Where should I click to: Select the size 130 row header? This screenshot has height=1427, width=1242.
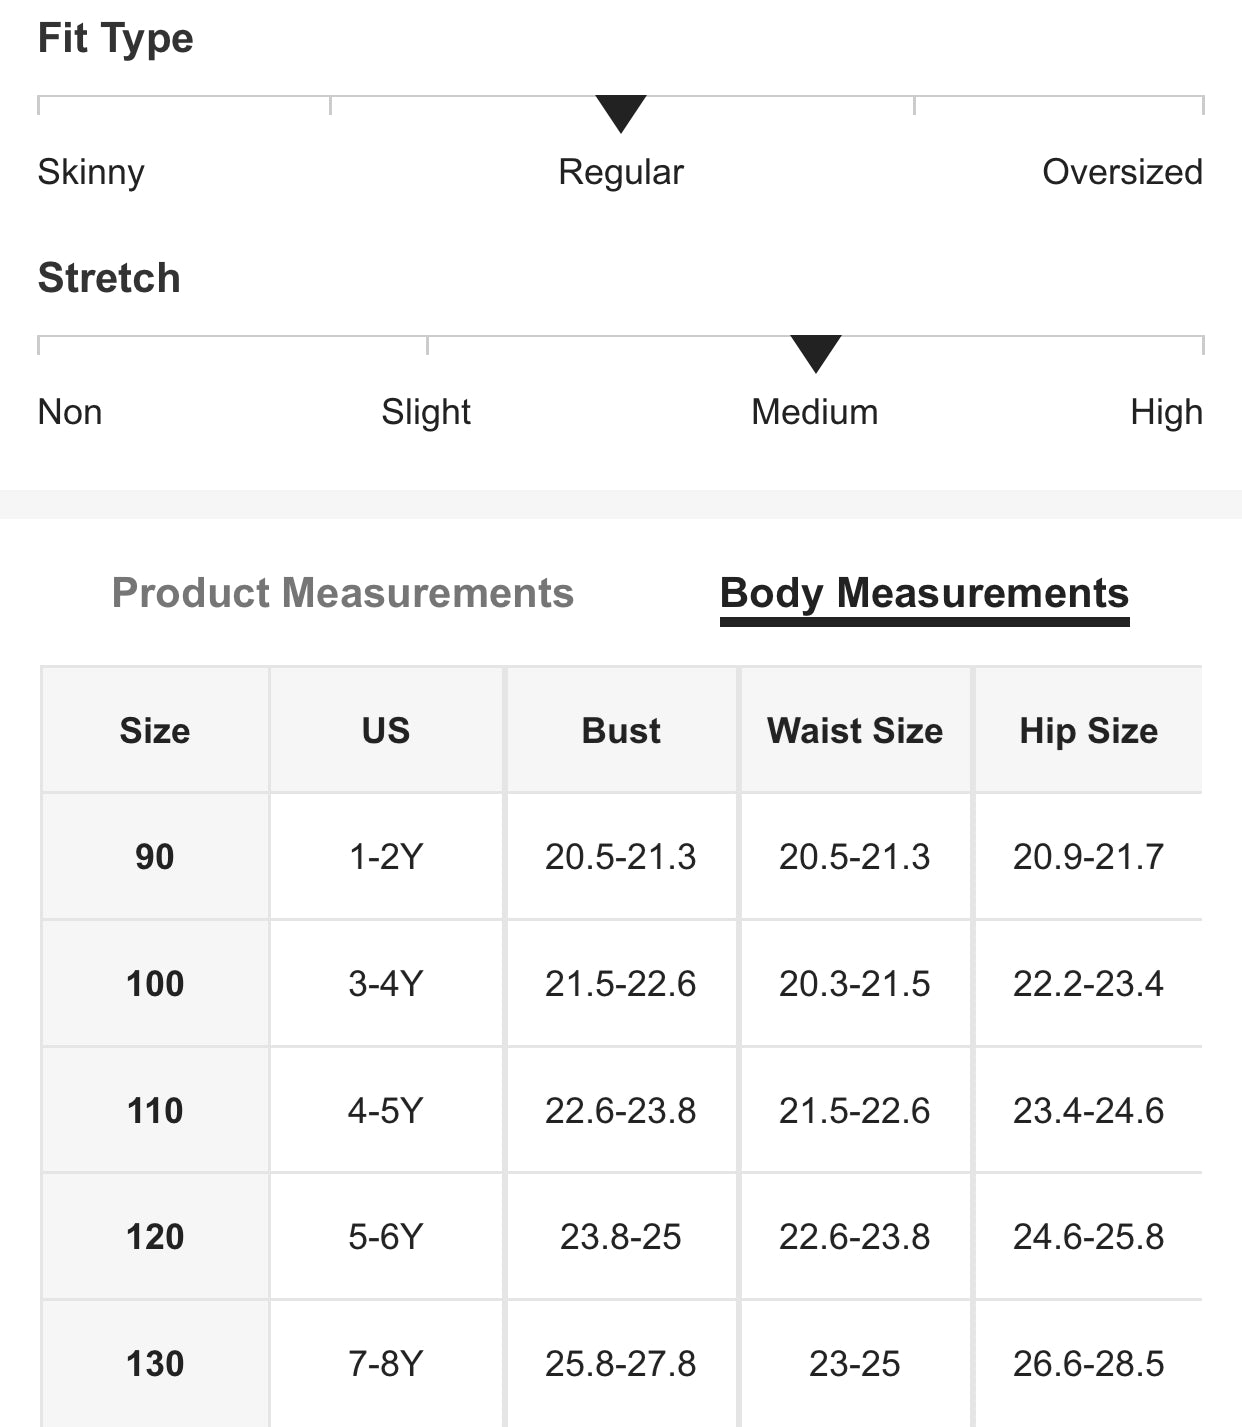[155, 1364]
